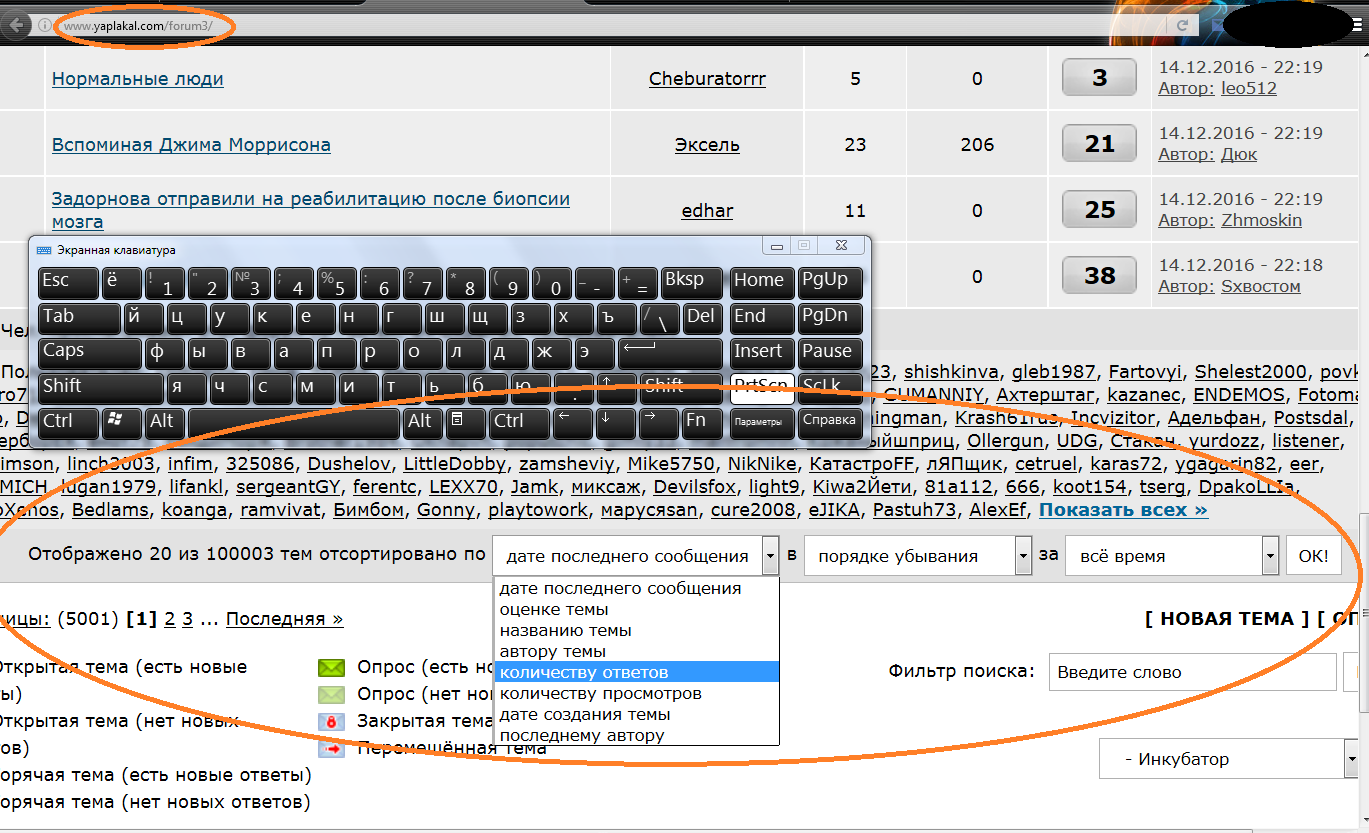Go to 'Последняя »' page link
1369x833 pixels.
[284, 619]
